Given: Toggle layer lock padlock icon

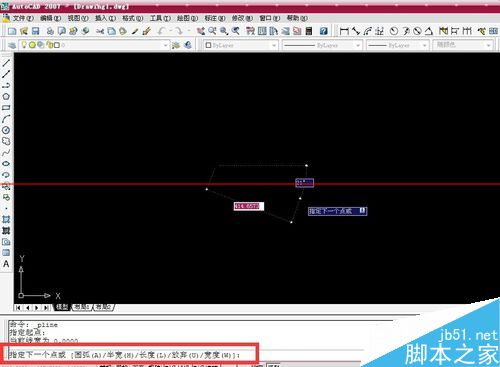Looking at the screenshot, I should click(49, 45).
